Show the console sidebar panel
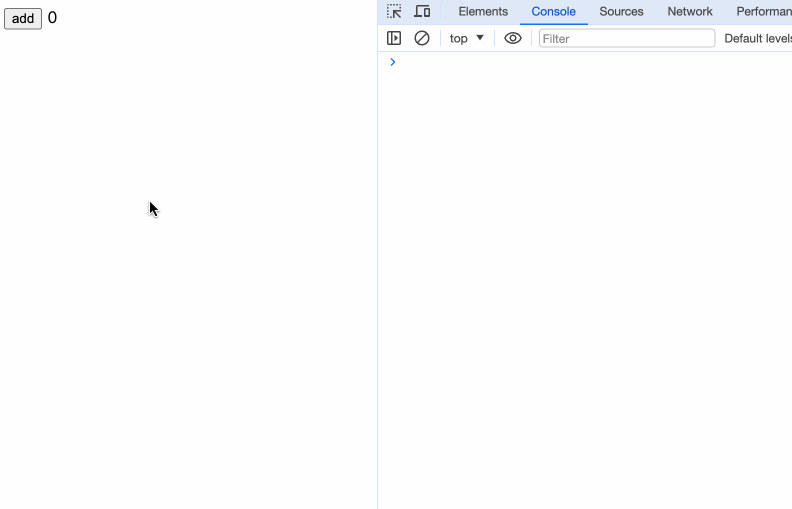 (394, 38)
